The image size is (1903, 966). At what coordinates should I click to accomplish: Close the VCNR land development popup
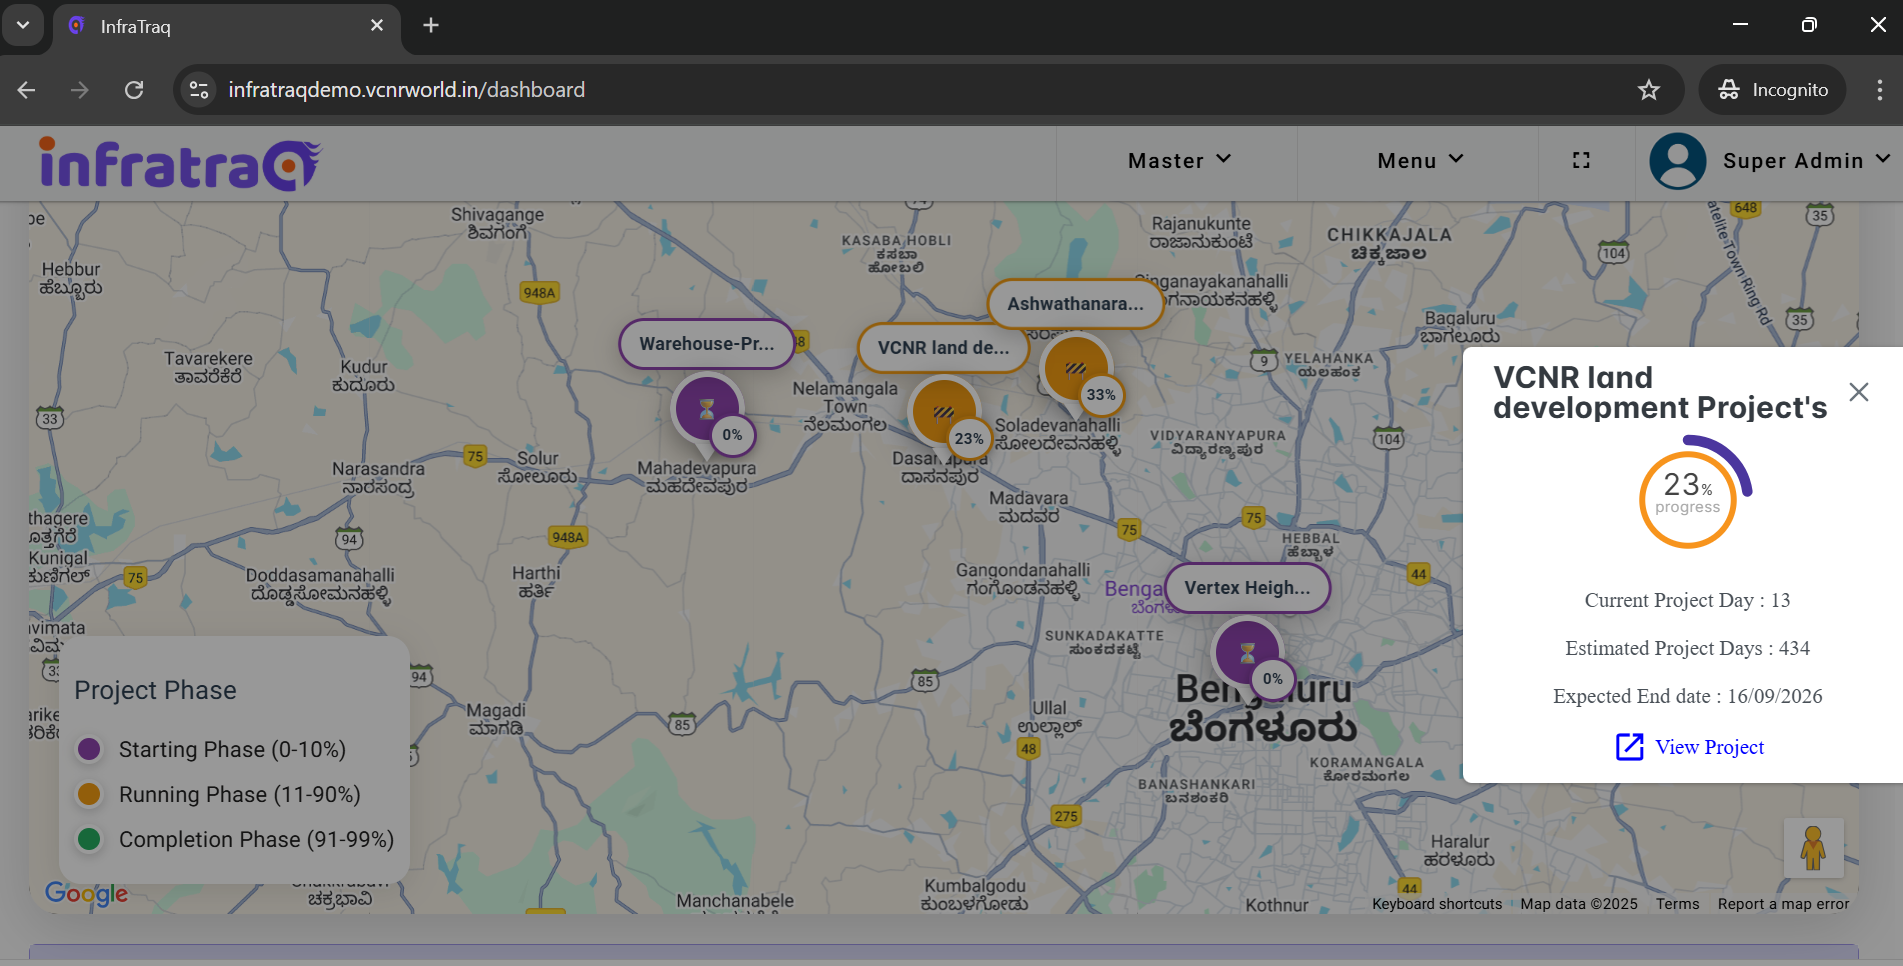click(1859, 392)
